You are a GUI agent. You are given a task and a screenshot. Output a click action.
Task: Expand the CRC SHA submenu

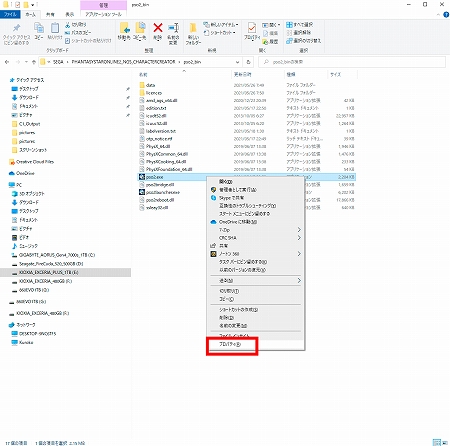[299, 238]
